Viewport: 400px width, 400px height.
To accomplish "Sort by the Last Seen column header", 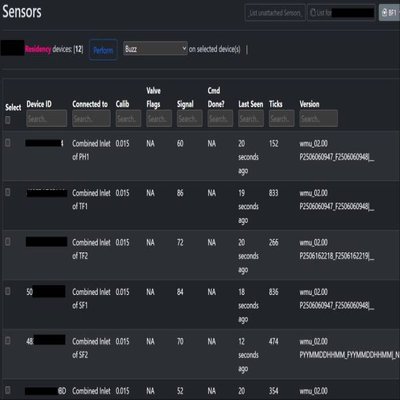I will [x=251, y=104].
